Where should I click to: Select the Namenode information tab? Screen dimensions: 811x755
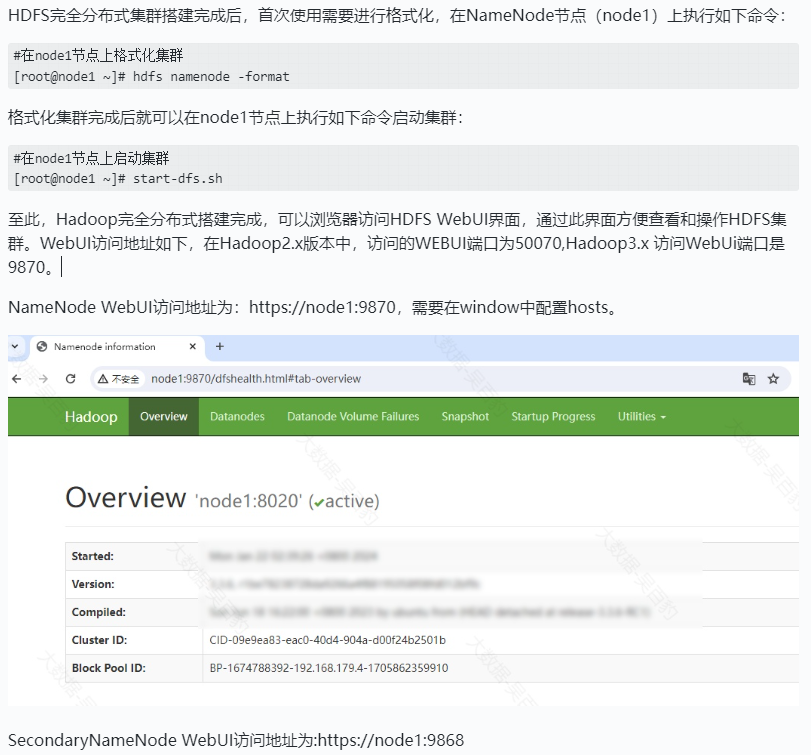pos(118,346)
